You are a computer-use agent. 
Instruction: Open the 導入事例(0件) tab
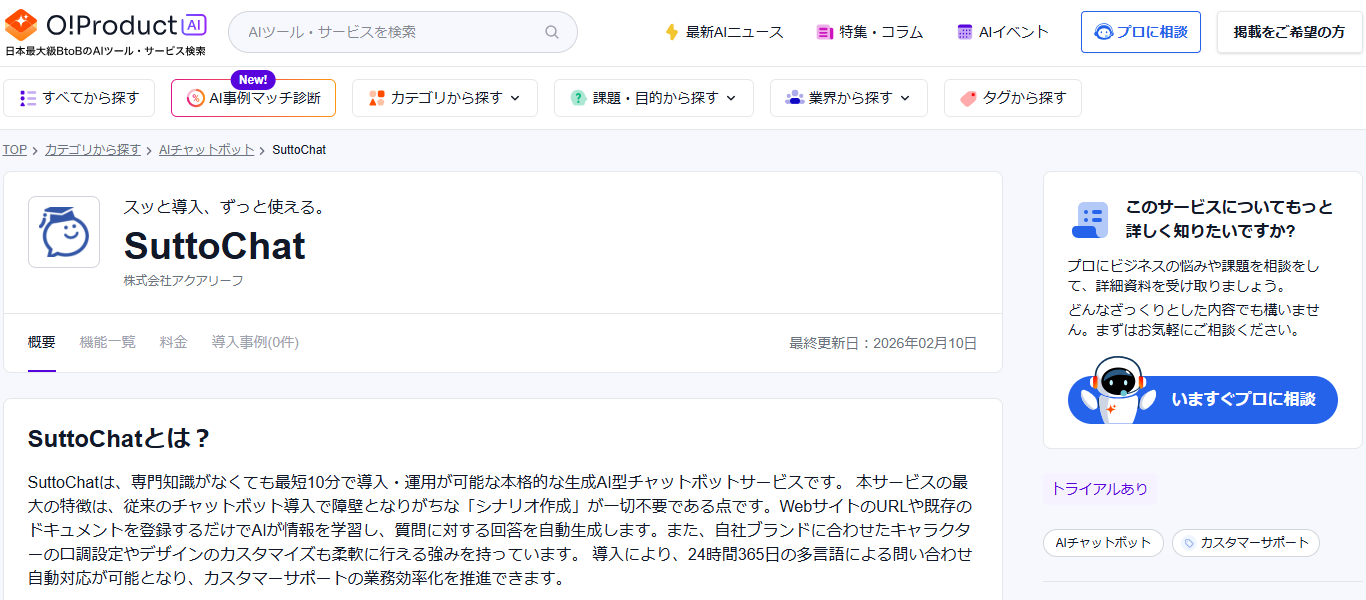click(255, 342)
